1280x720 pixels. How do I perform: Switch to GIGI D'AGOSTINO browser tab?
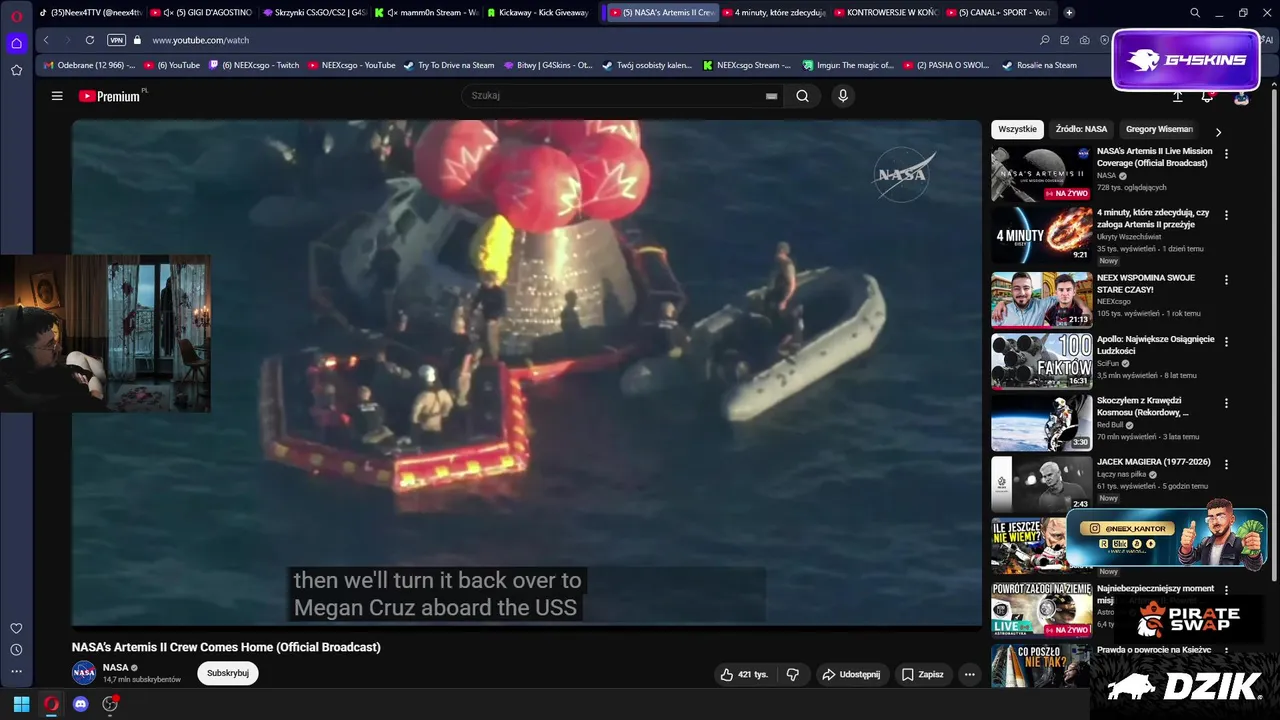[201, 13]
